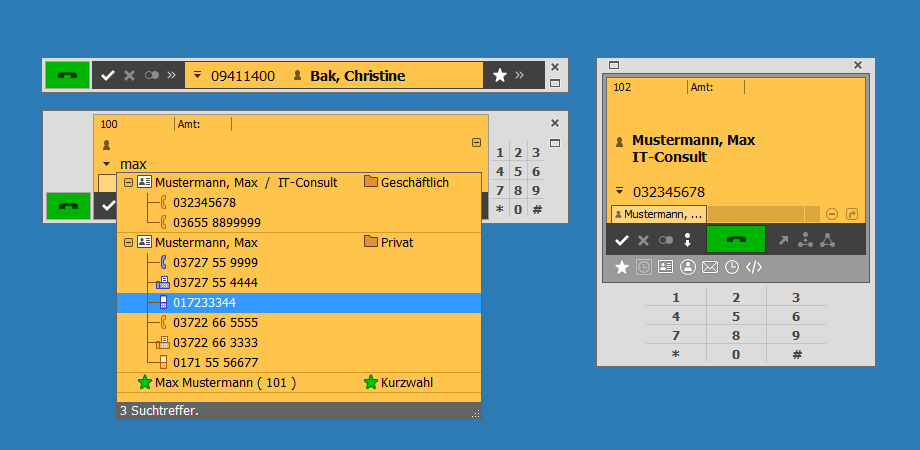920x450 pixels.
Task: Click the code brackets icon in right window
Action: [x=754, y=267]
